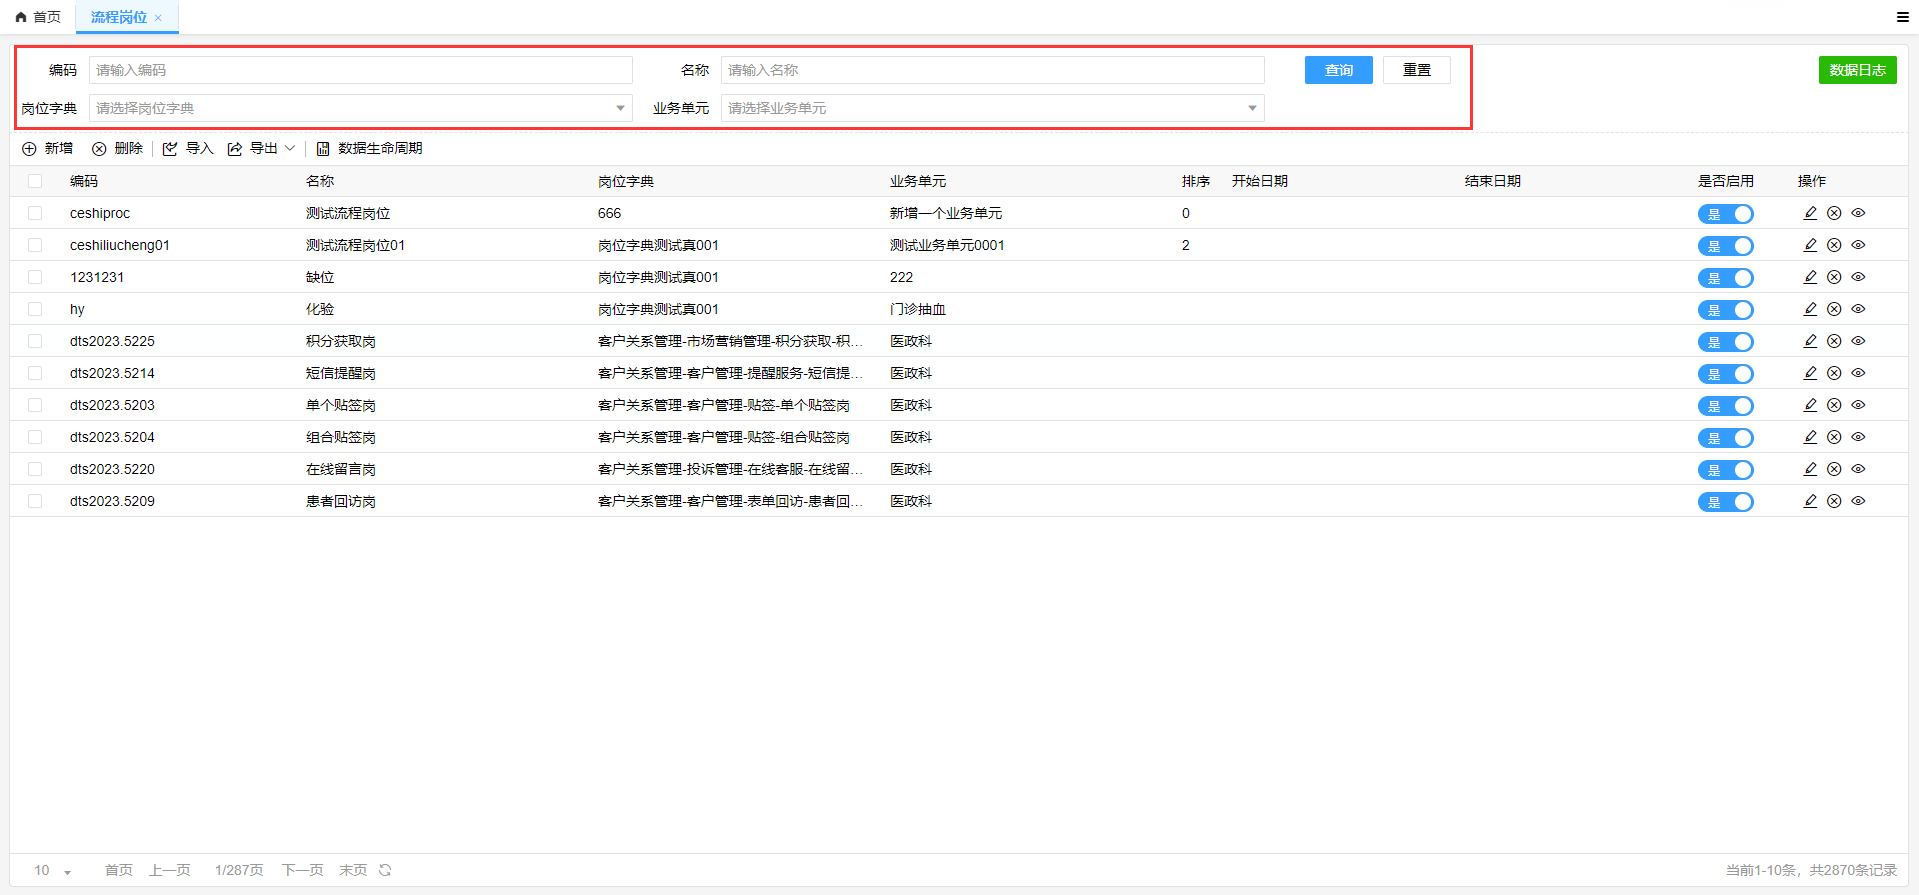1919x895 pixels.
Task: View details of the hy row
Action: coord(1858,309)
